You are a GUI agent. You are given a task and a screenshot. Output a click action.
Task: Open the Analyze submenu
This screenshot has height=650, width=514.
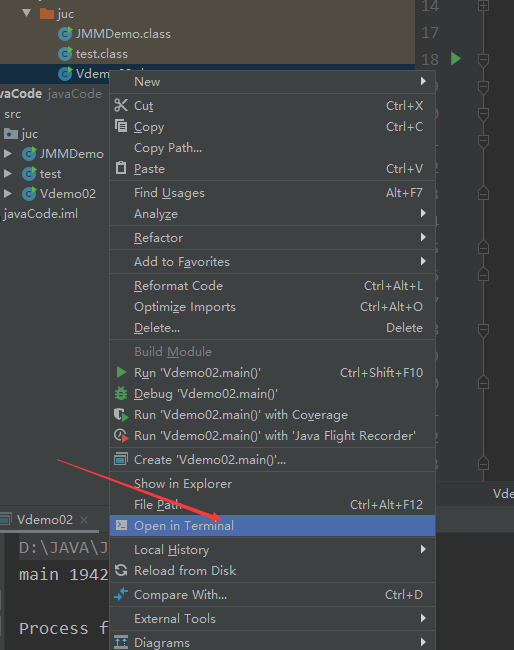pos(272,213)
